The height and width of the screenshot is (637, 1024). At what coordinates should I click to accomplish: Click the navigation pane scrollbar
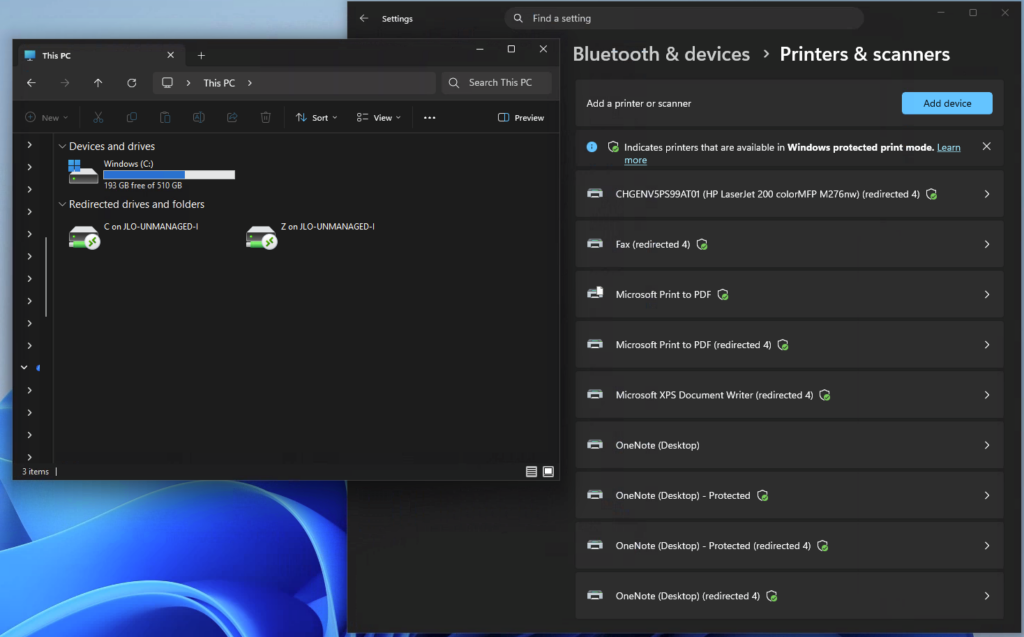(x=46, y=277)
